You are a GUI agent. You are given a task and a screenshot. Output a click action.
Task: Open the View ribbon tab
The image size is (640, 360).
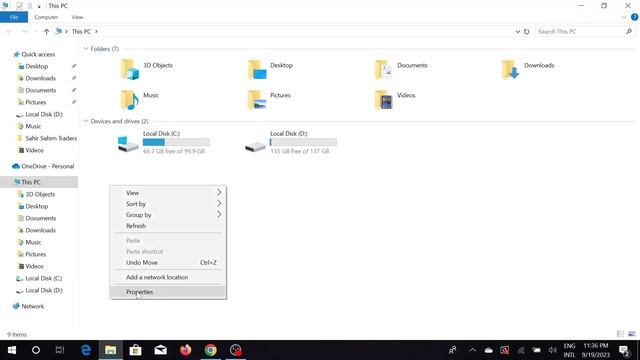click(x=77, y=17)
